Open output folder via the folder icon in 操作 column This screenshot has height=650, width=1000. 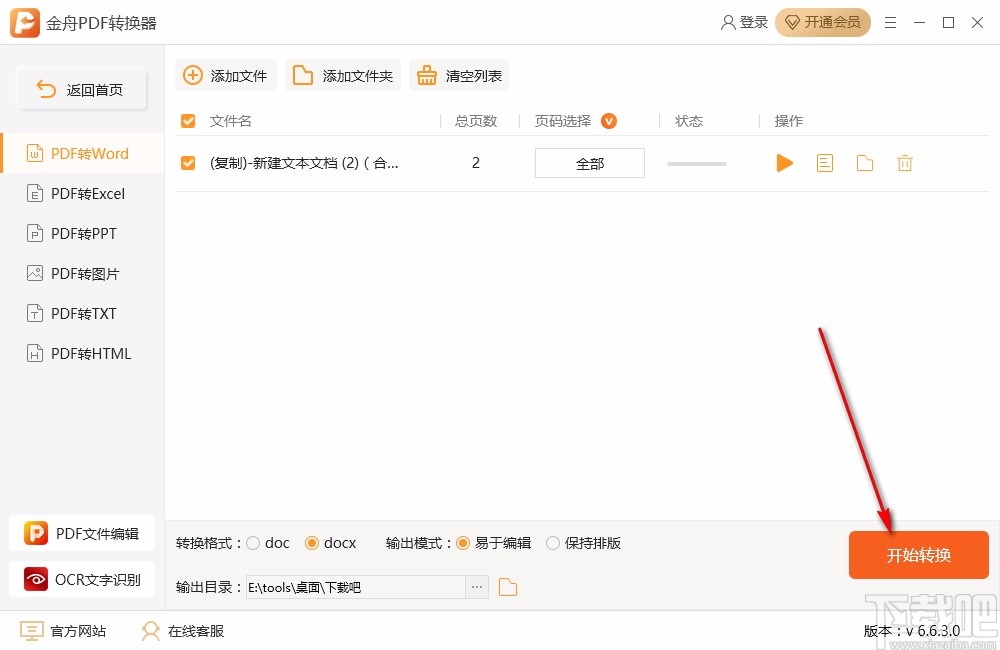pyautogui.click(x=864, y=162)
